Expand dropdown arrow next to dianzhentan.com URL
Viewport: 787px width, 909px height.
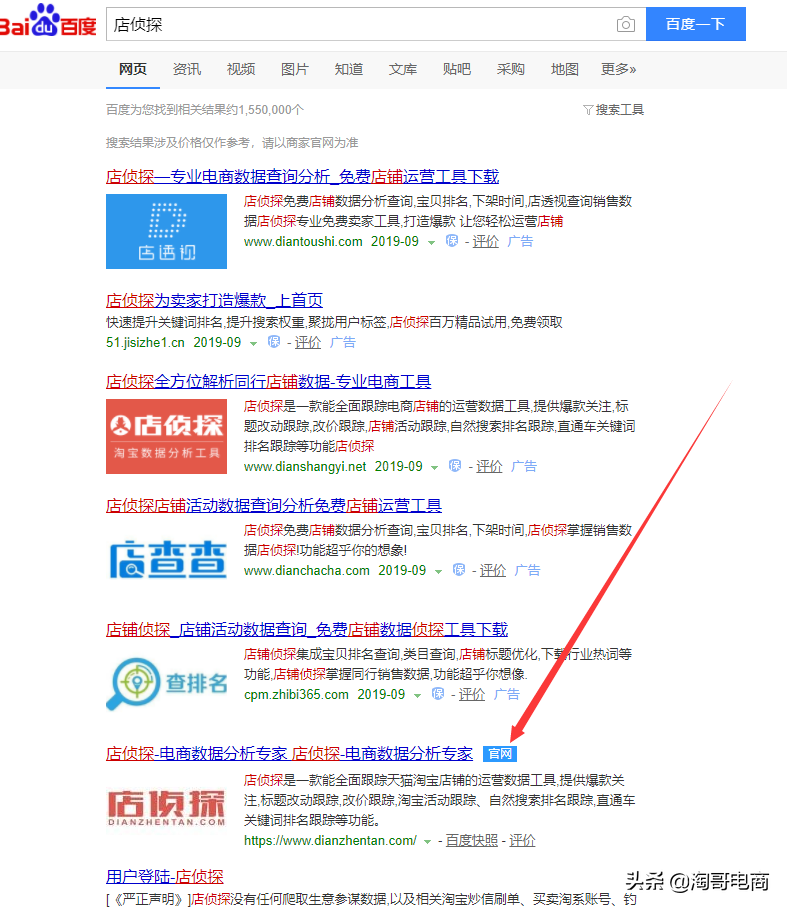click(x=428, y=842)
